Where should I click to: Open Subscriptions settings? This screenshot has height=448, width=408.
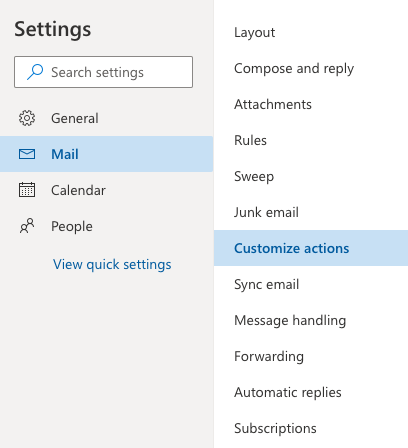(x=275, y=428)
